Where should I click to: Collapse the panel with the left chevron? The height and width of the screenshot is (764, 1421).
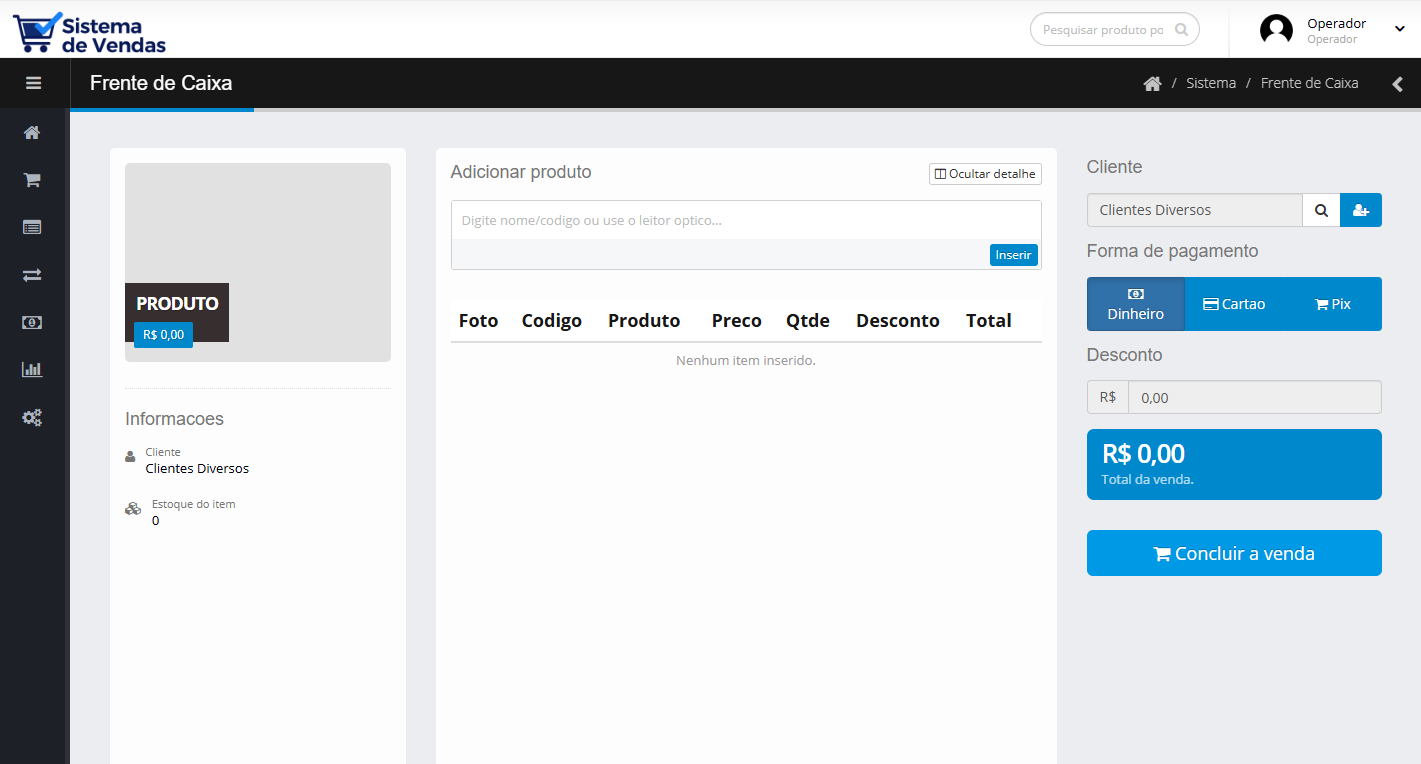click(x=1398, y=84)
